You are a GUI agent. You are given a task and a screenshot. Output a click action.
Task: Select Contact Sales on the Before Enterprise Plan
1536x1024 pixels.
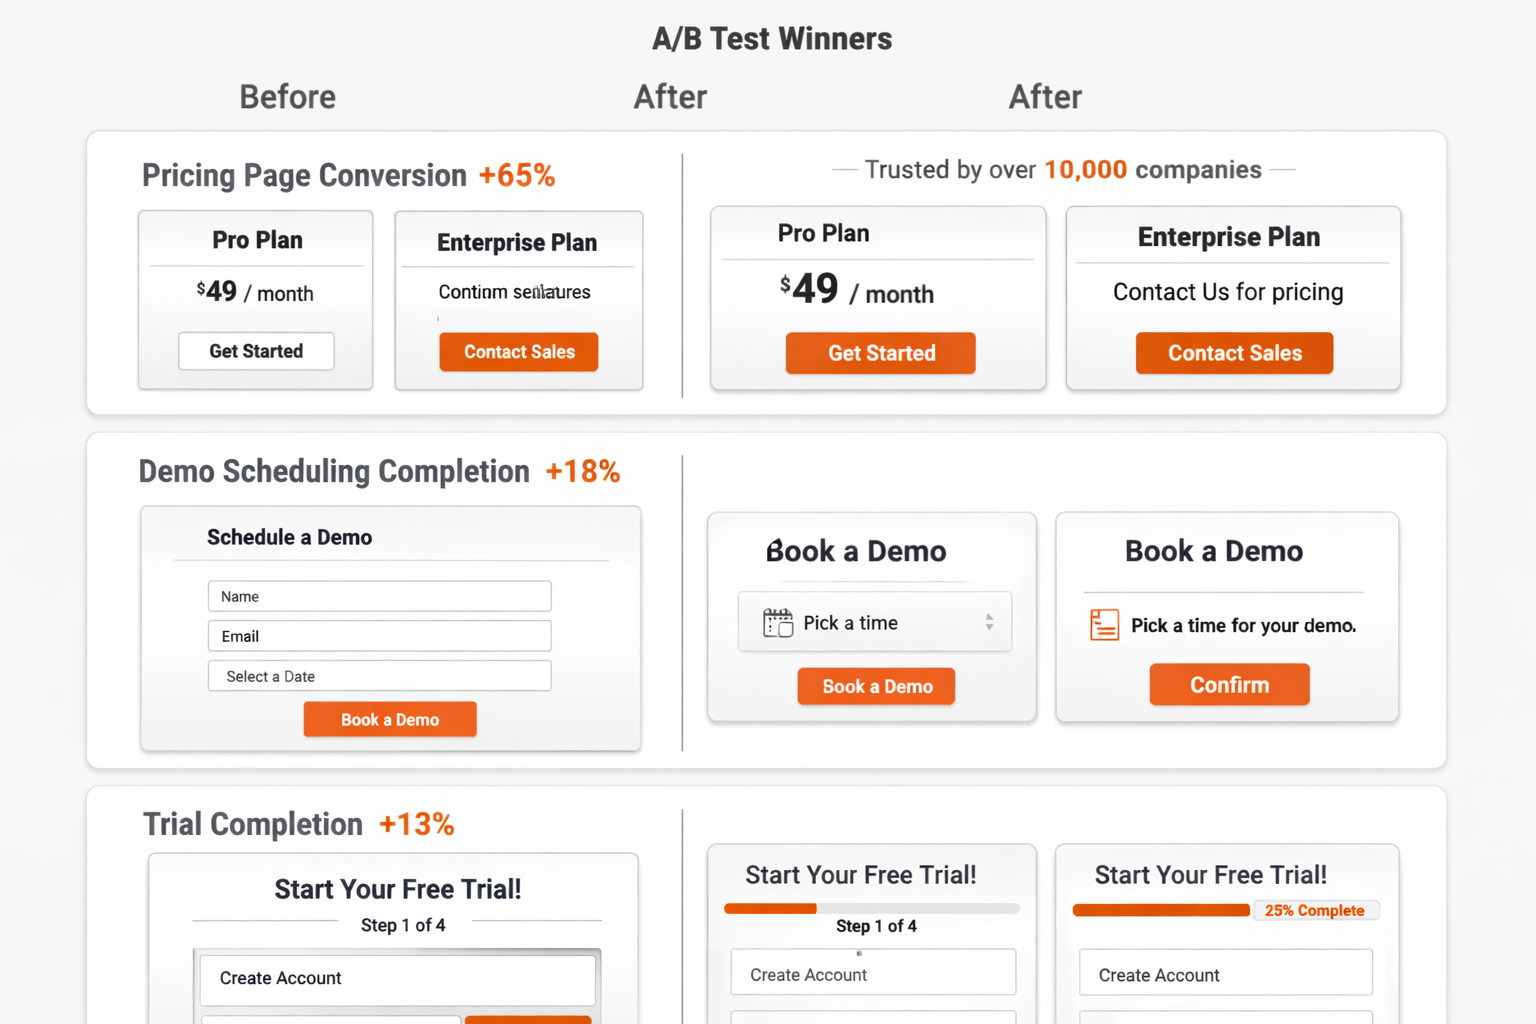click(518, 352)
